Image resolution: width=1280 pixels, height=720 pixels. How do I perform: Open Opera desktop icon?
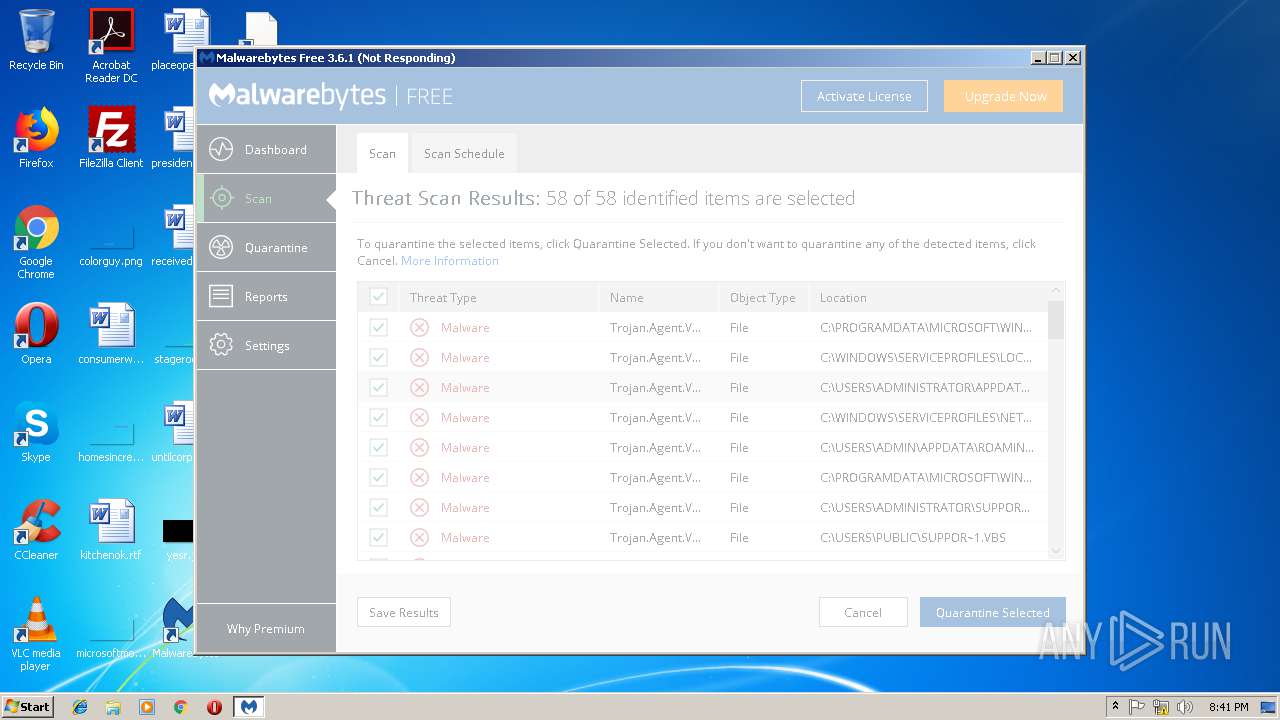[x=36, y=334]
